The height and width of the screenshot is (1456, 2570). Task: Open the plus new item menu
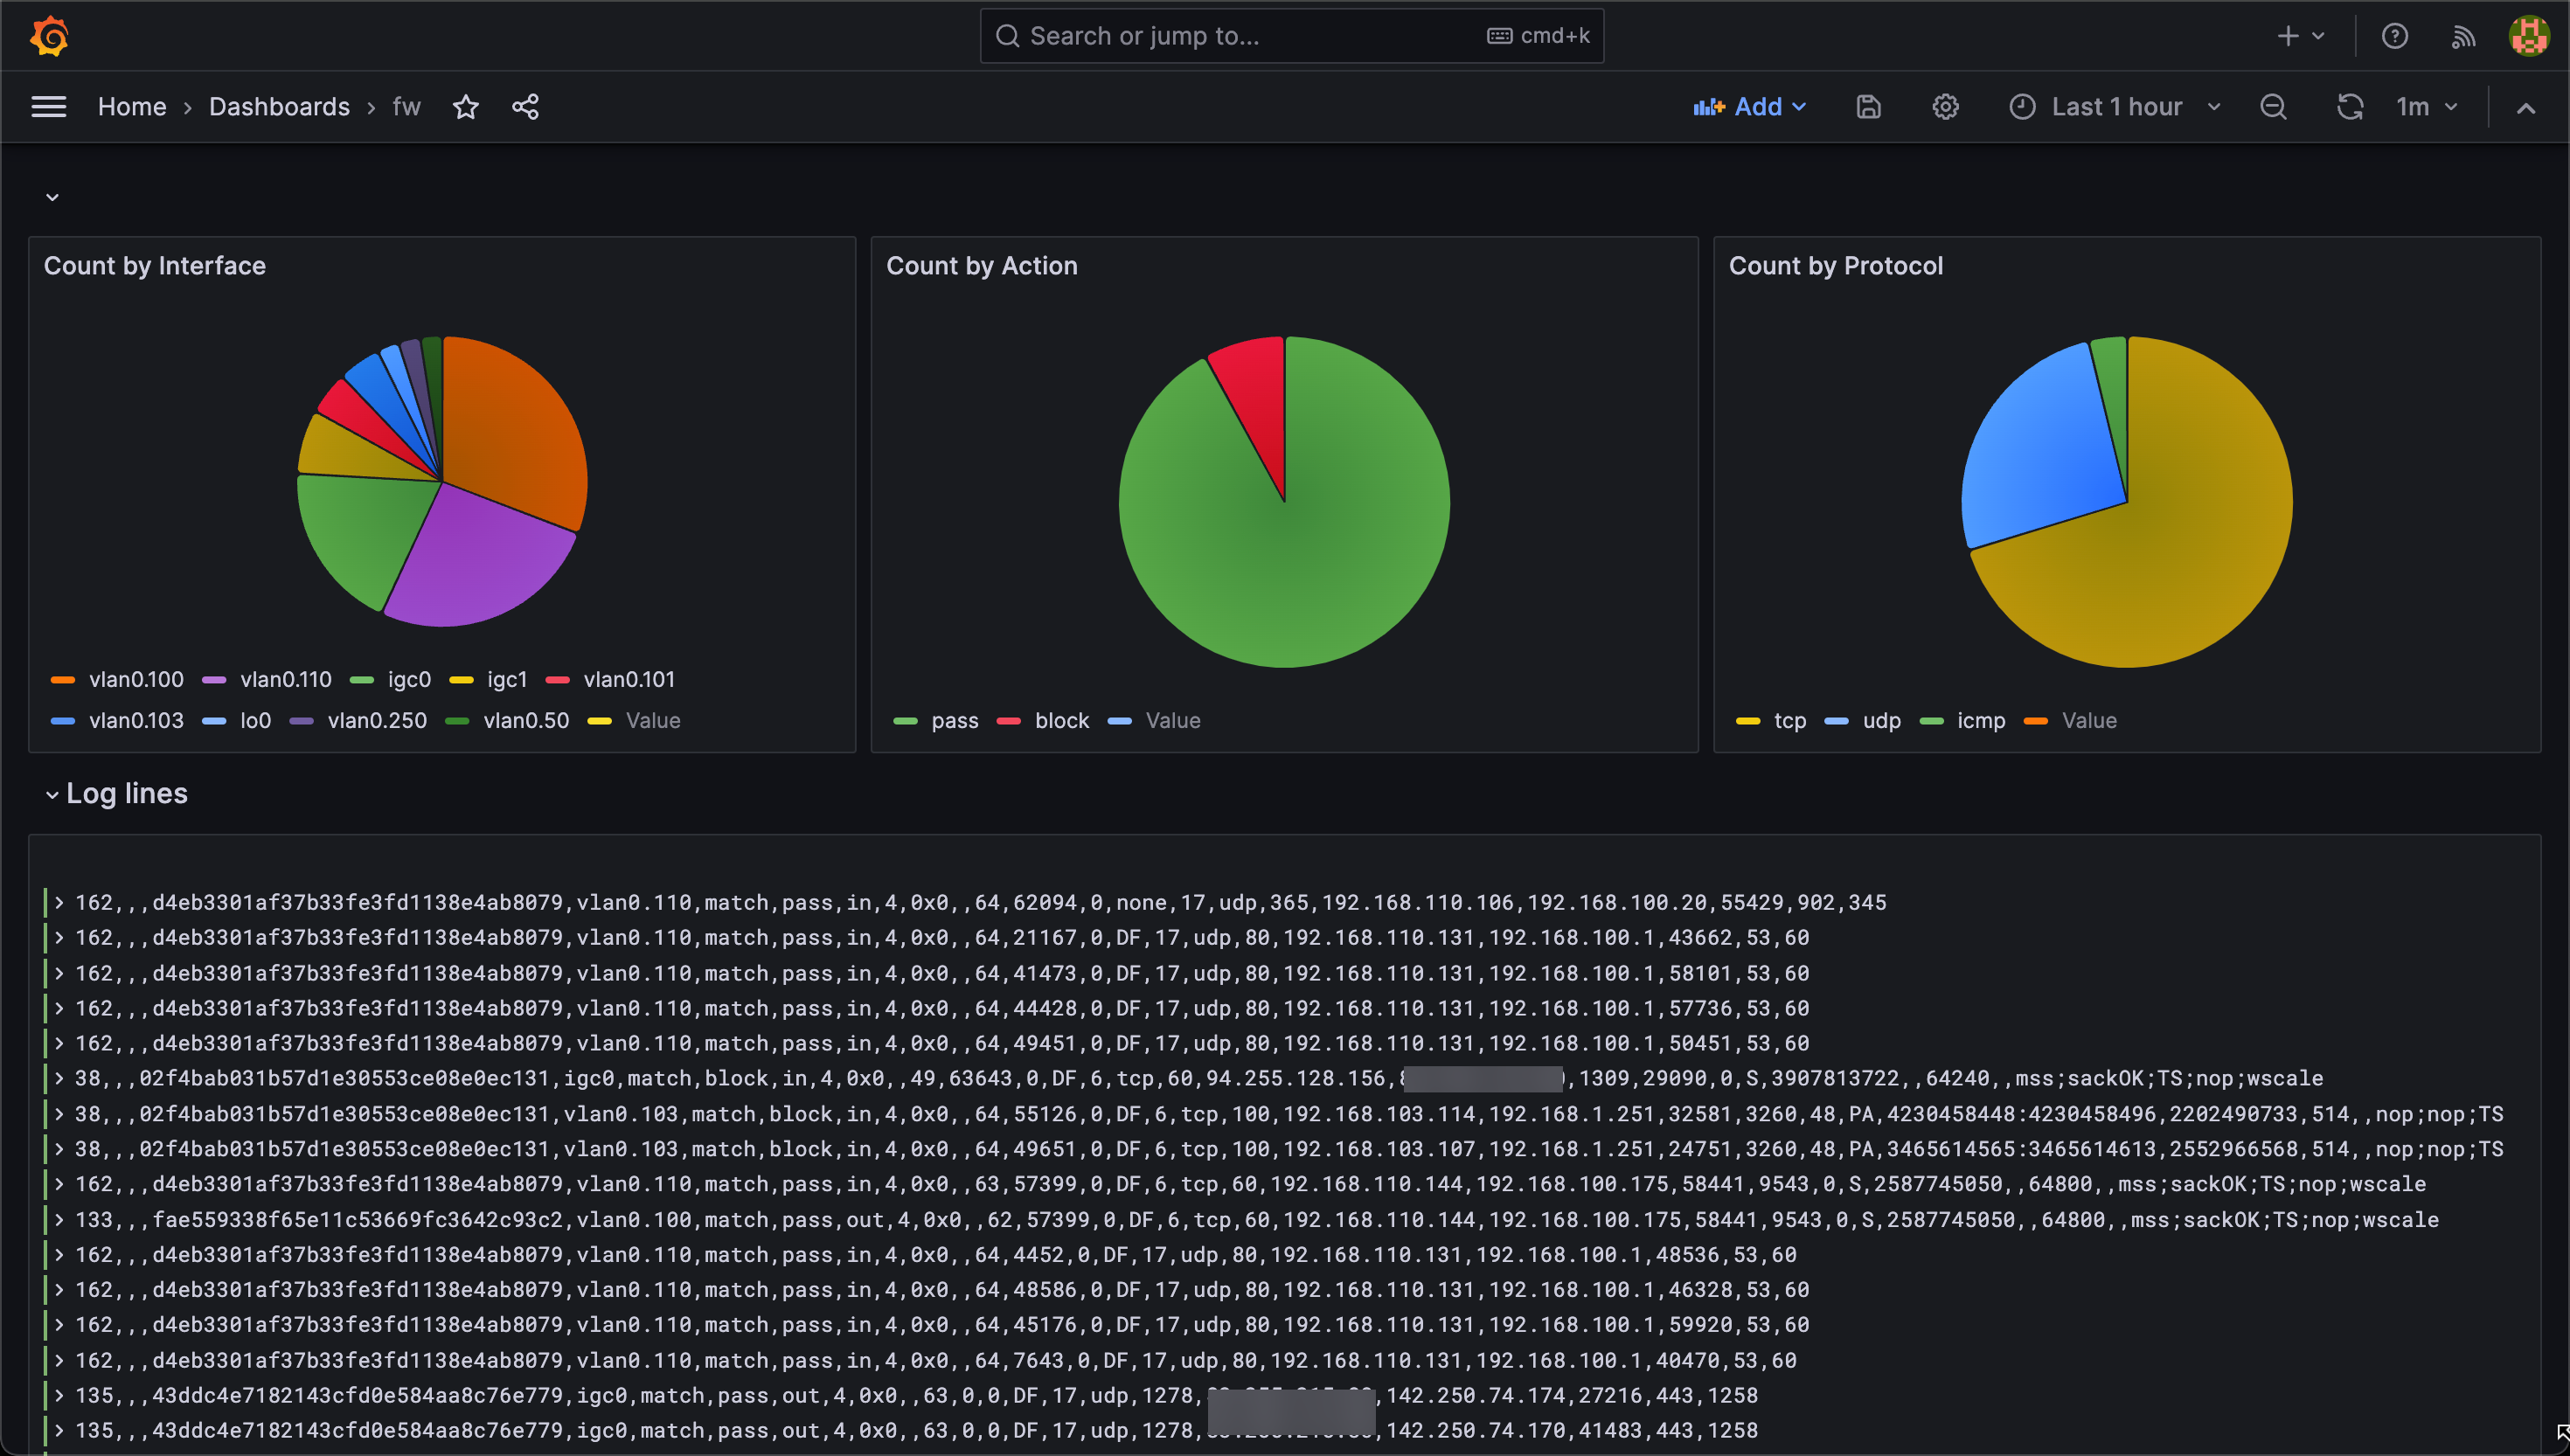(2300, 36)
